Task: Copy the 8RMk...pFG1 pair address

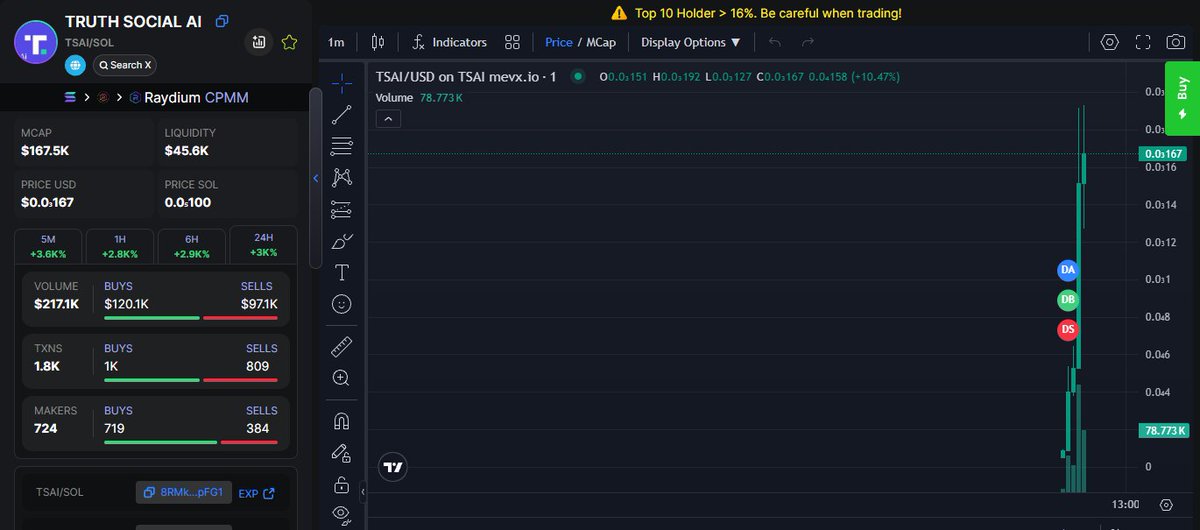Action: pos(184,492)
